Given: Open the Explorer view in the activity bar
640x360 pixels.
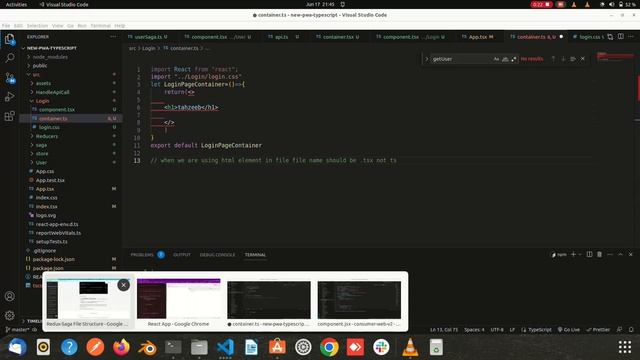Looking at the screenshot, I should click(x=9, y=40).
